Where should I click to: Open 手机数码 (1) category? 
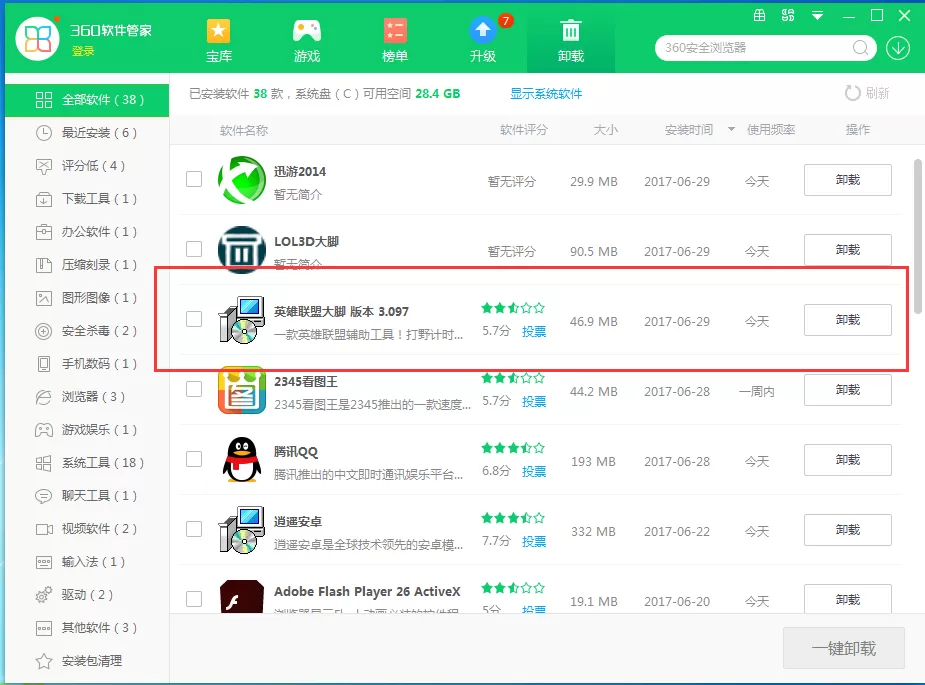(x=87, y=364)
